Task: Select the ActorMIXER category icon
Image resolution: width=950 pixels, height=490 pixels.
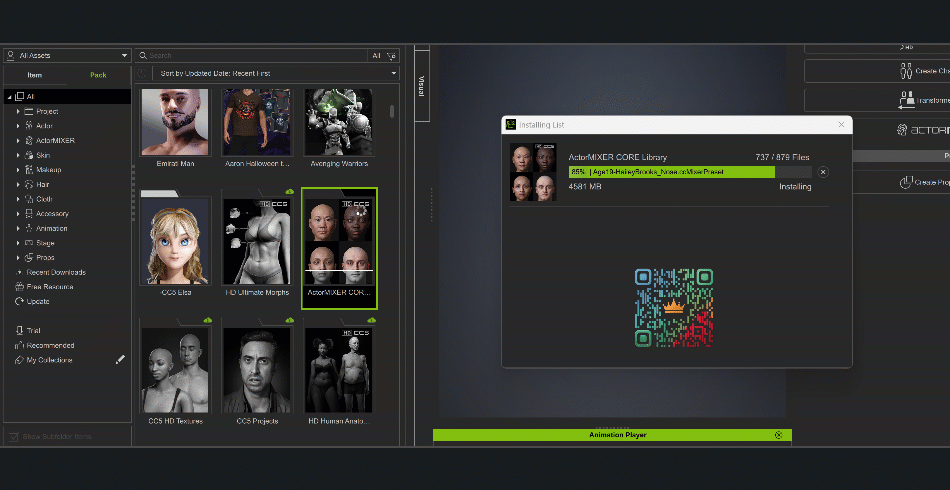Action: pos(28,141)
